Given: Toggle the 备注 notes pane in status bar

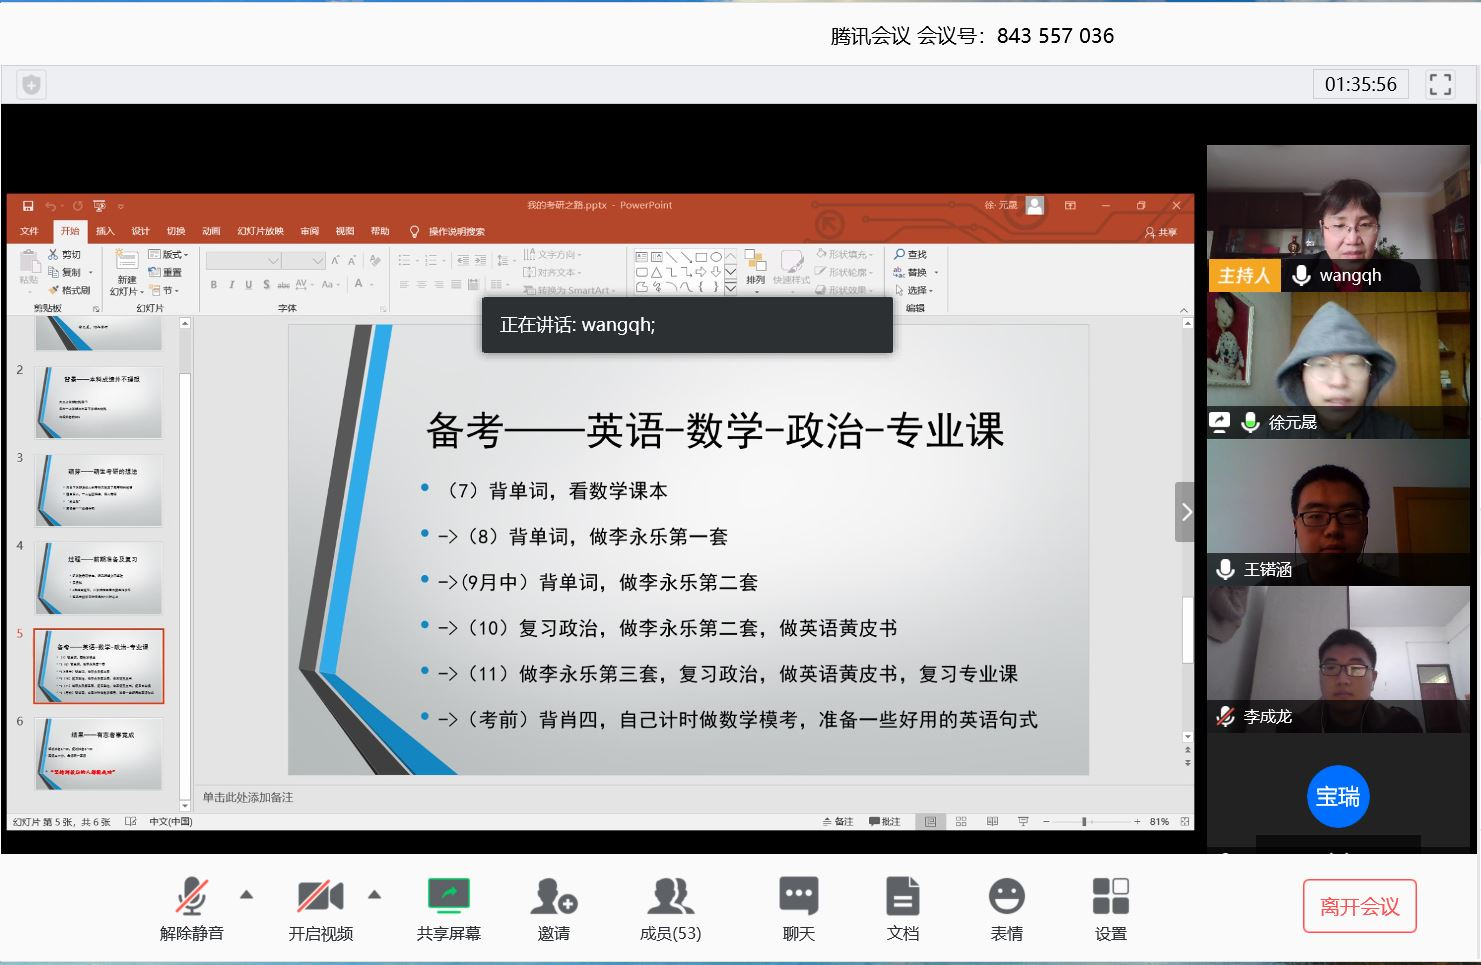Looking at the screenshot, I should pyautogui.click(x=838, y=822).
